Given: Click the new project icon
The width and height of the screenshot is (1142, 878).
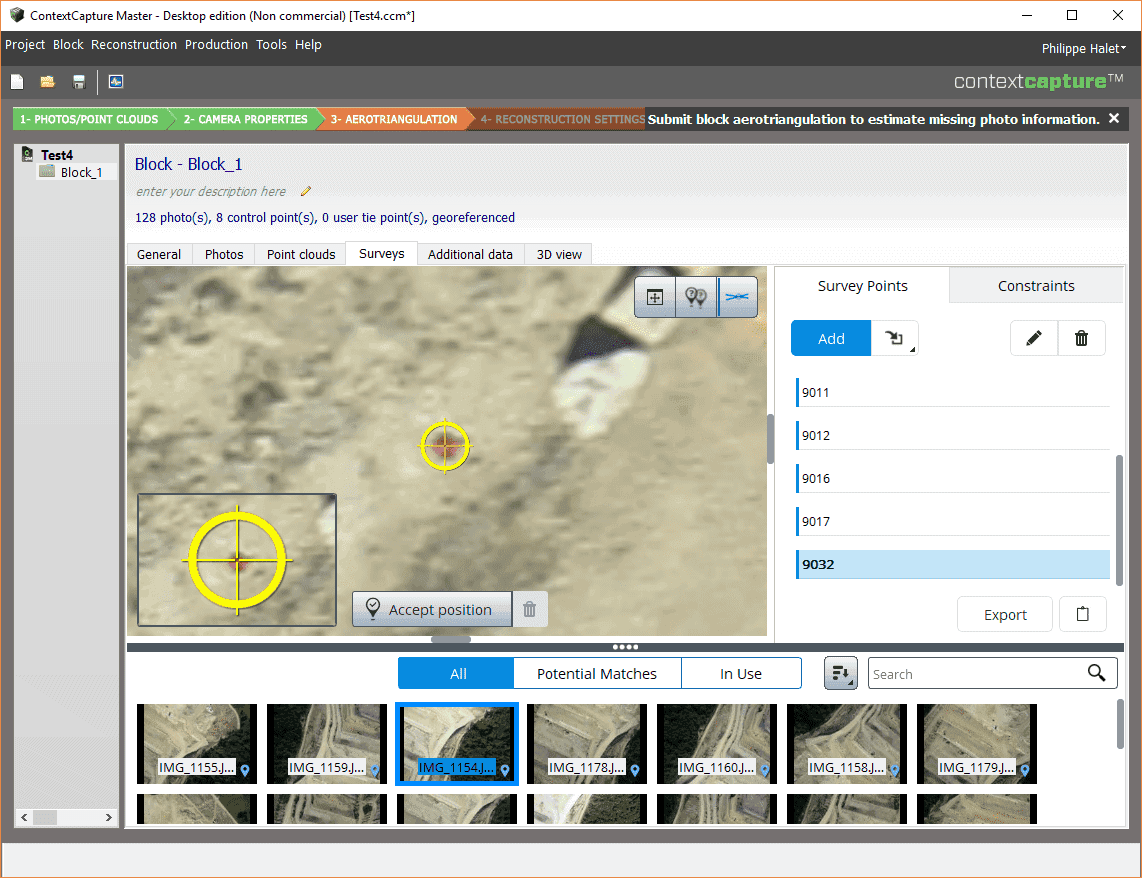Looking at the screenshot, I should [17, 82].
